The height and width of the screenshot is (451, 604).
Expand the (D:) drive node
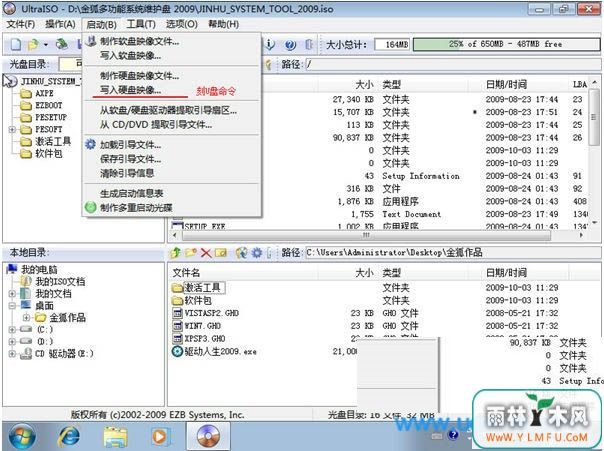12,341
